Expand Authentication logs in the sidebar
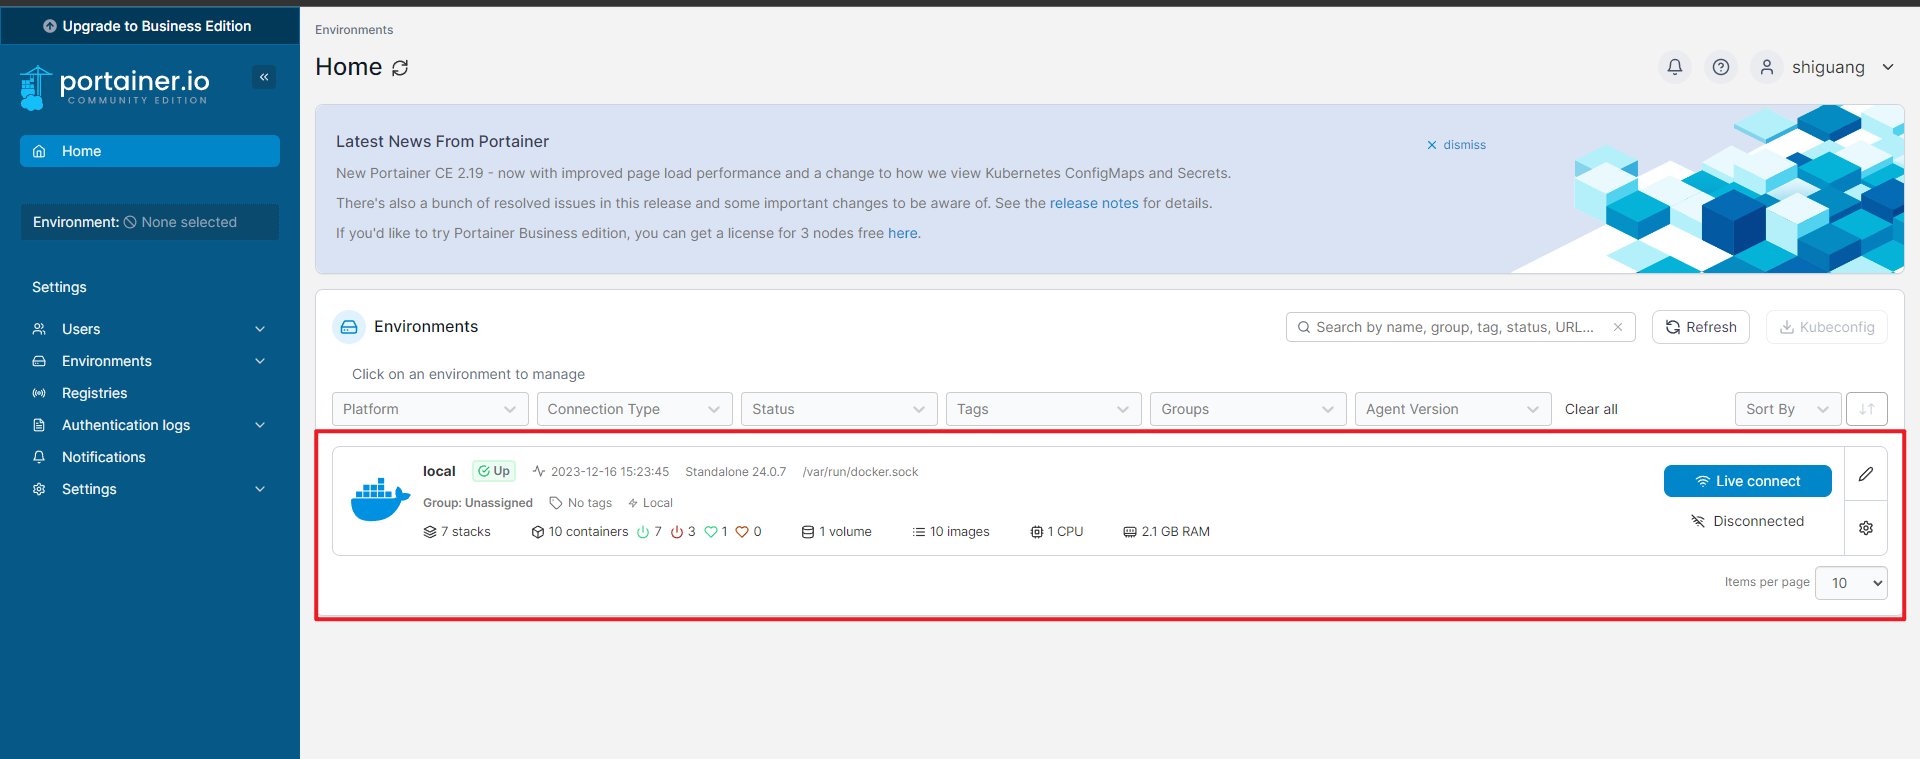The height and width of the screenshot is (759, 1920). pos(150,425)
